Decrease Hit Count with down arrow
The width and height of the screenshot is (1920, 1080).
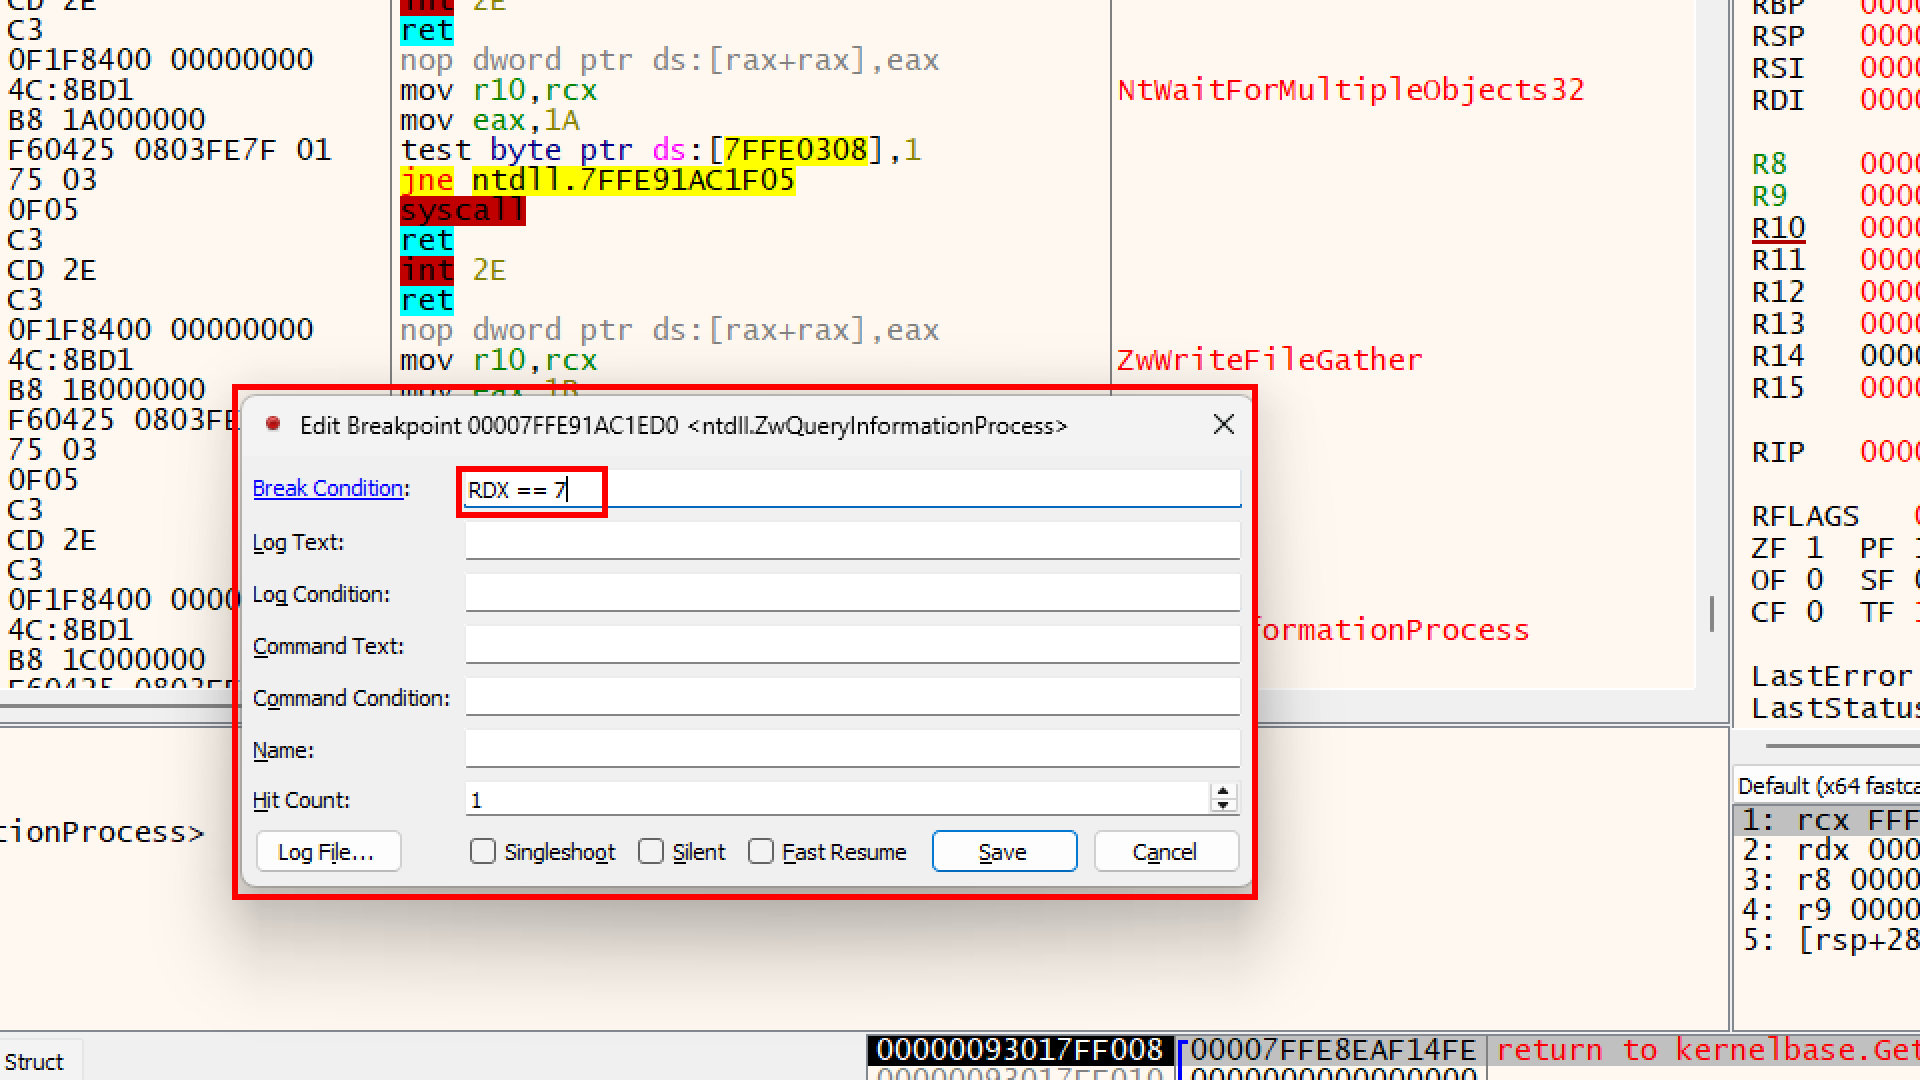[1223, 806]
